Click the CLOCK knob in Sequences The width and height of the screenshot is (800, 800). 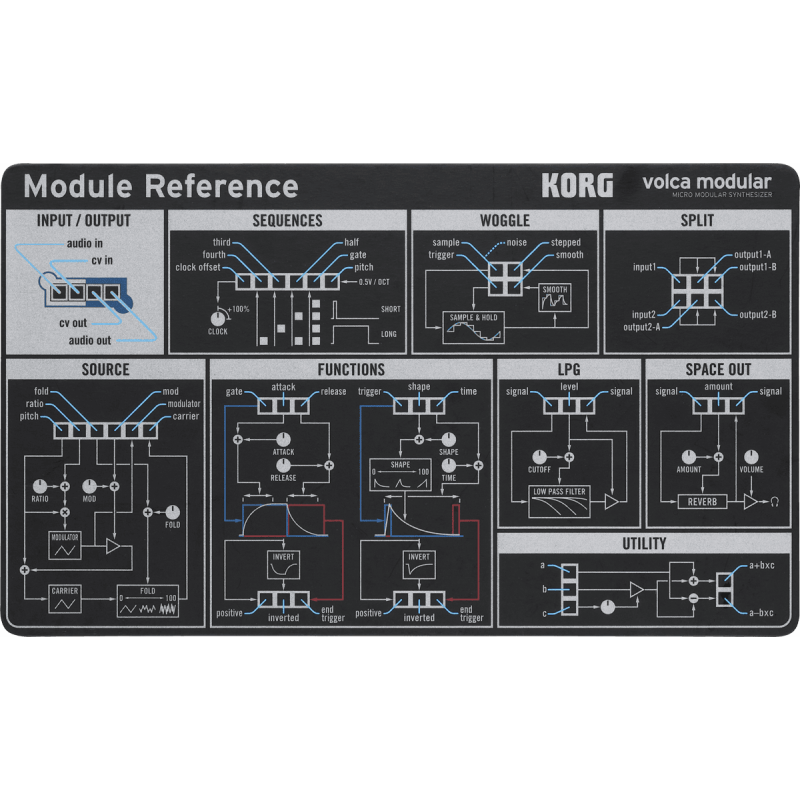tap(218, 318)
